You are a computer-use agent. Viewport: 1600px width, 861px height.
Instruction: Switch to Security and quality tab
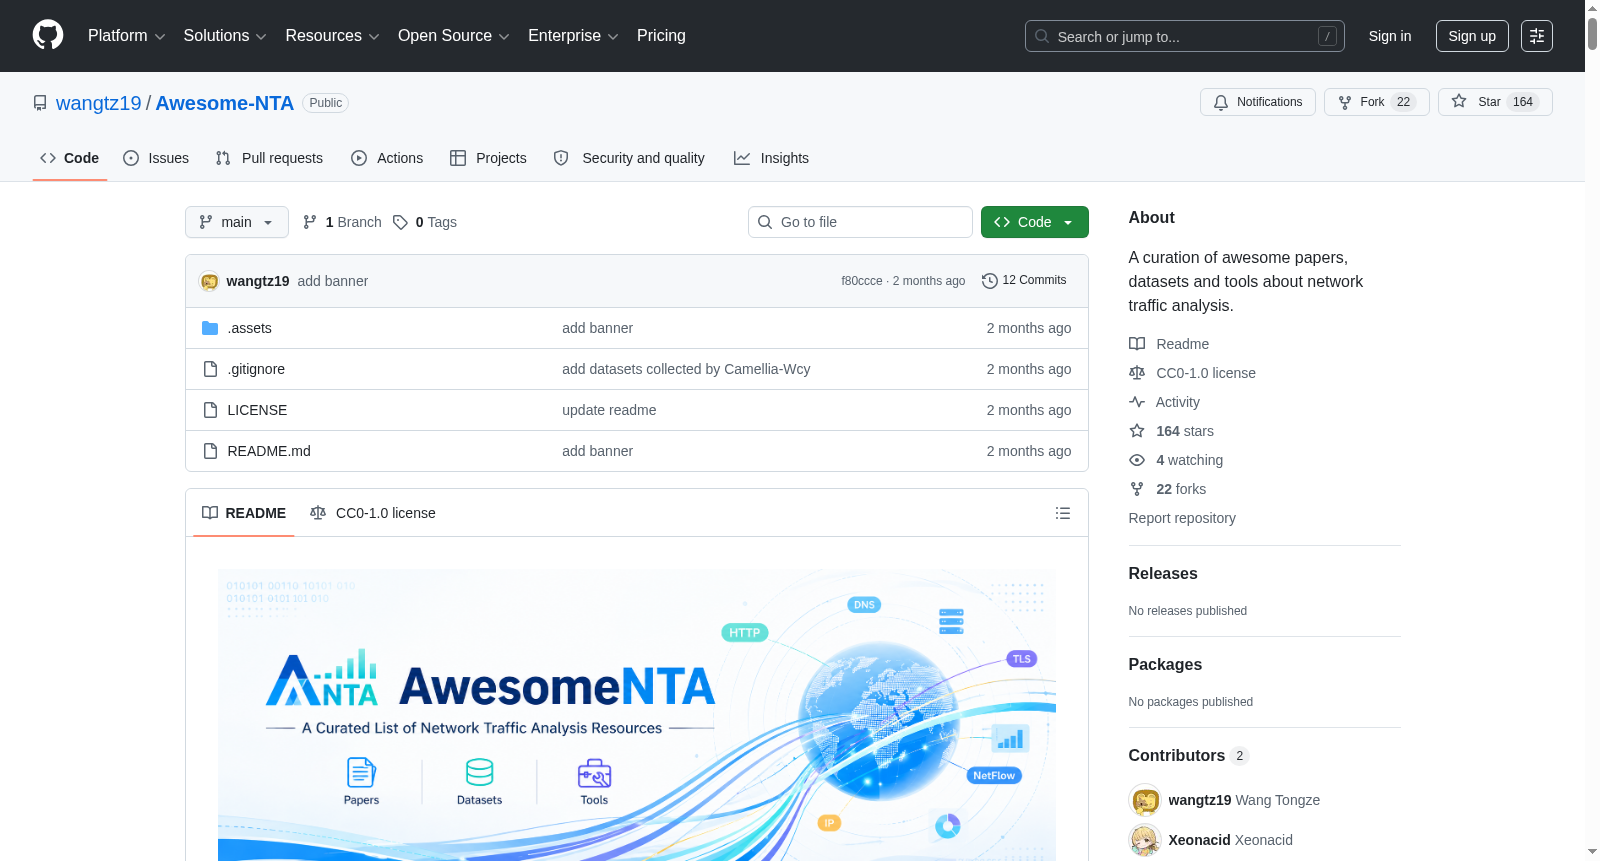click(x=629, y=158)
